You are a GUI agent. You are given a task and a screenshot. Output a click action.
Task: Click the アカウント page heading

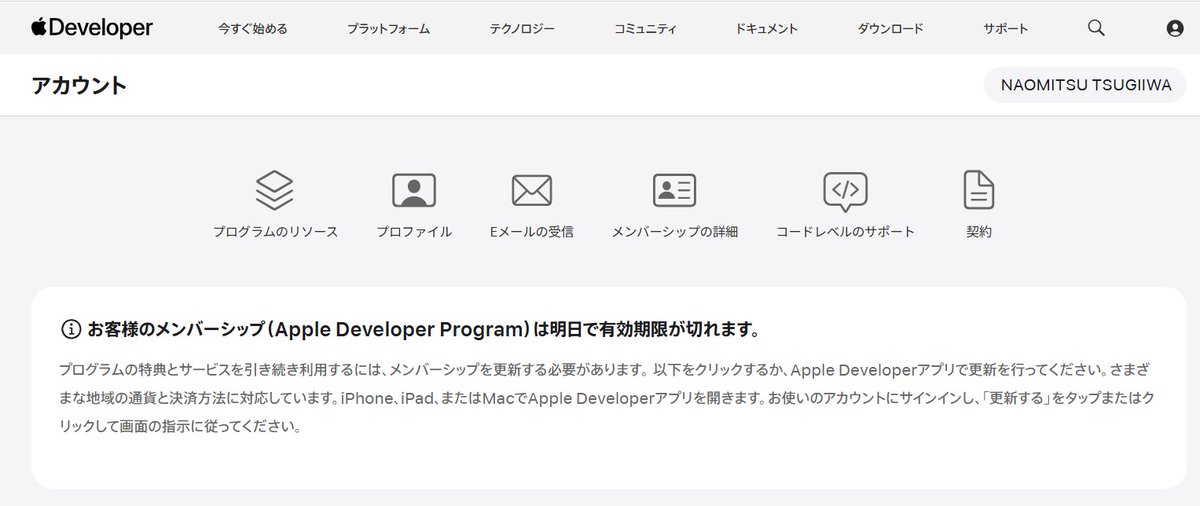[79, 86]
